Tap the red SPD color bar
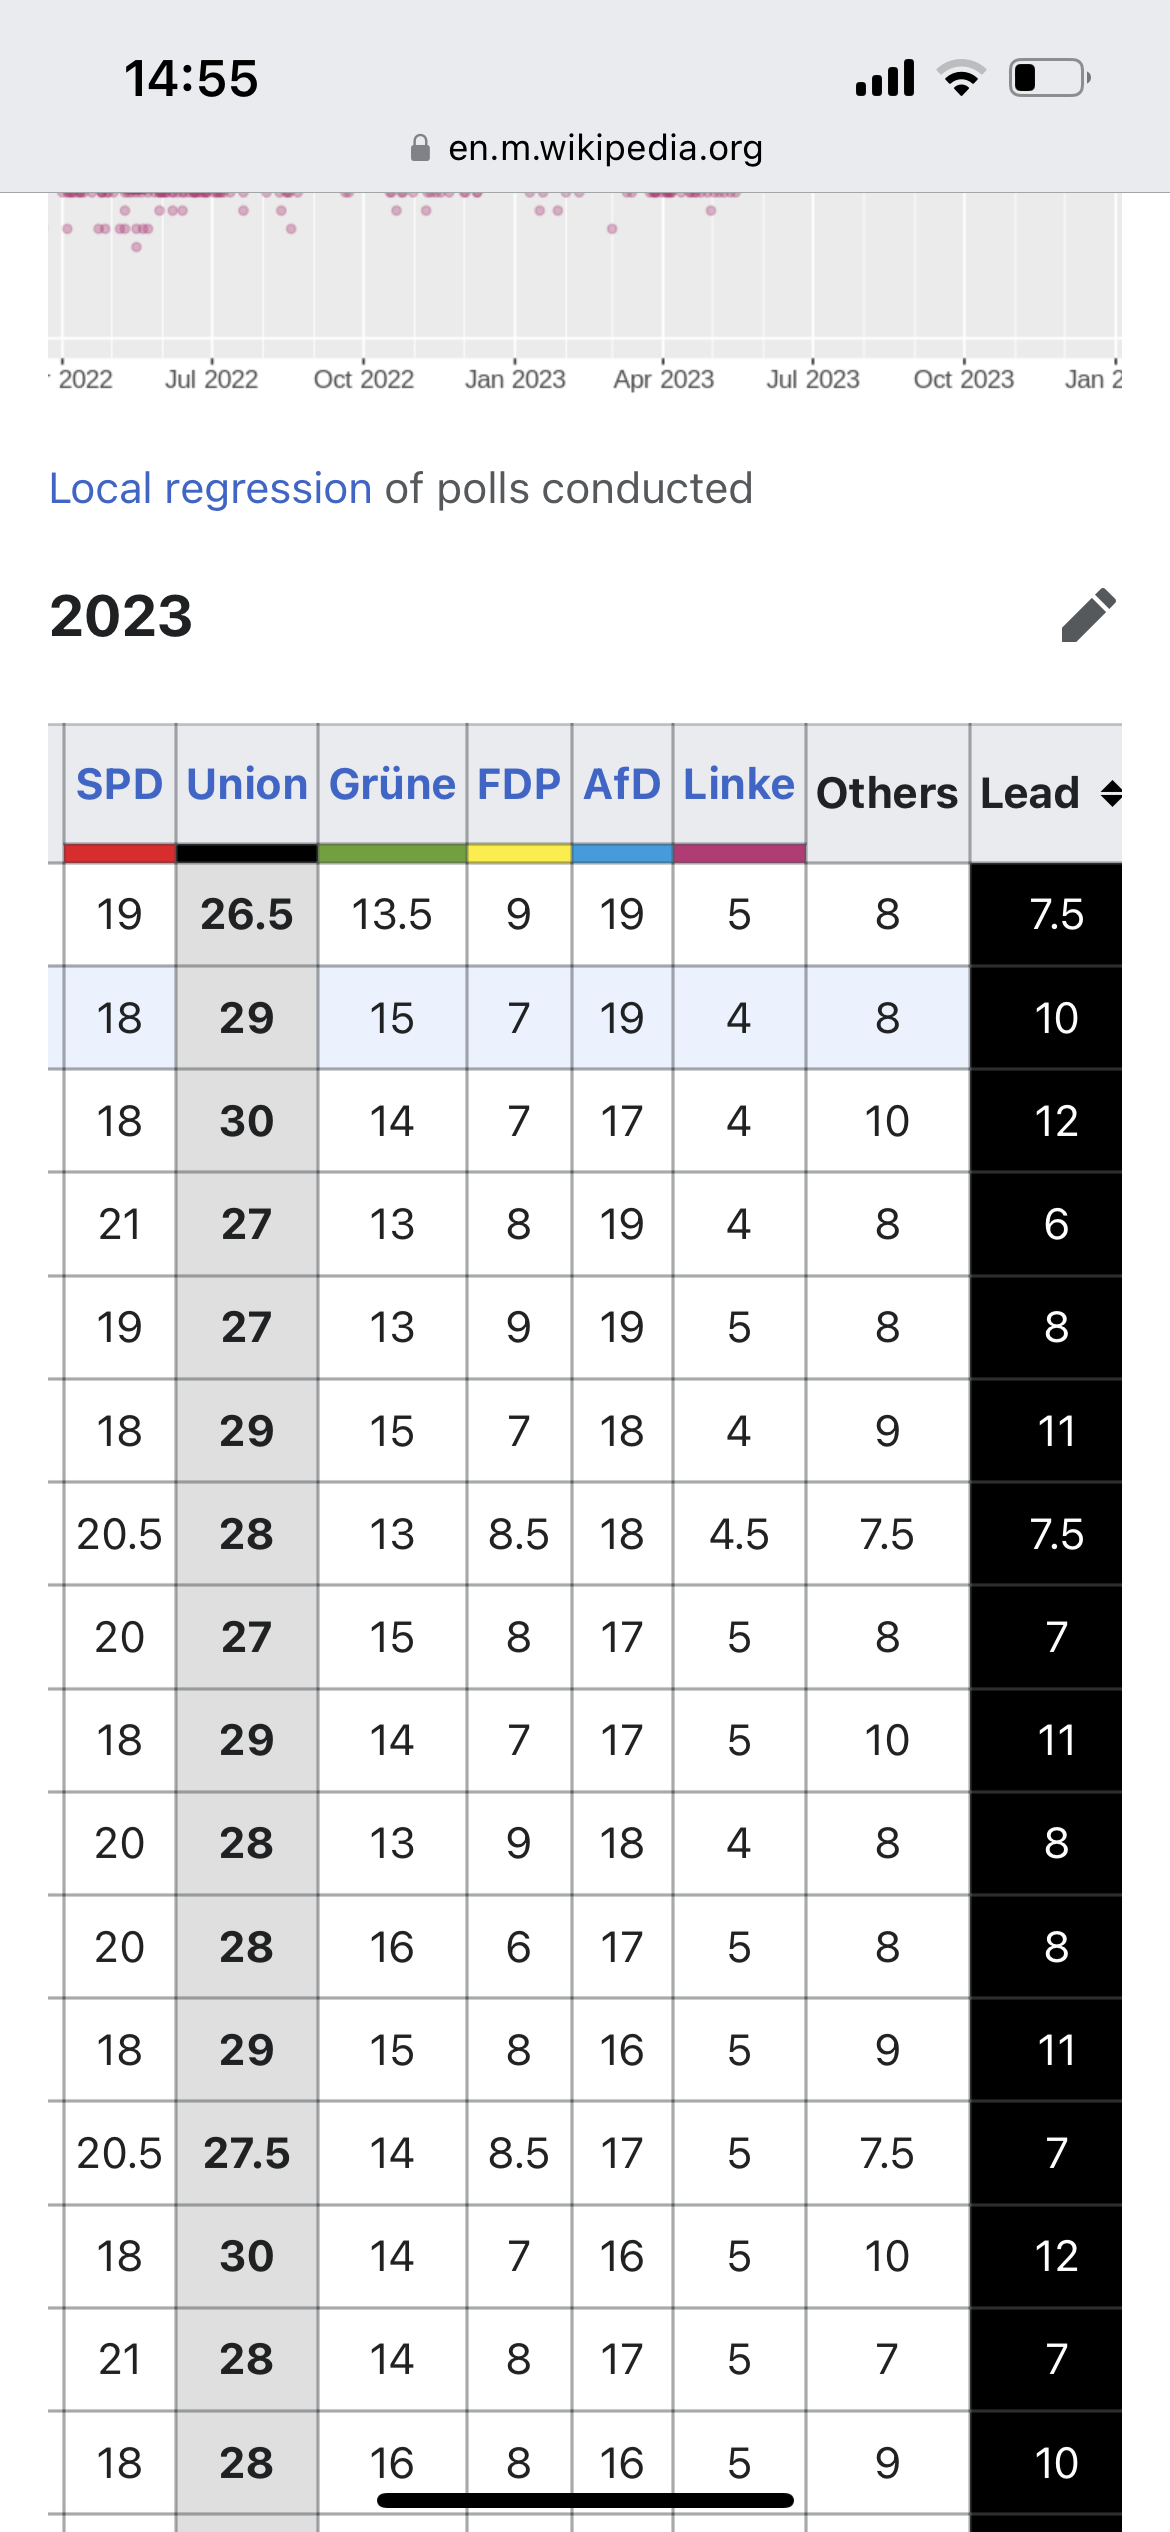 (120, 853)
